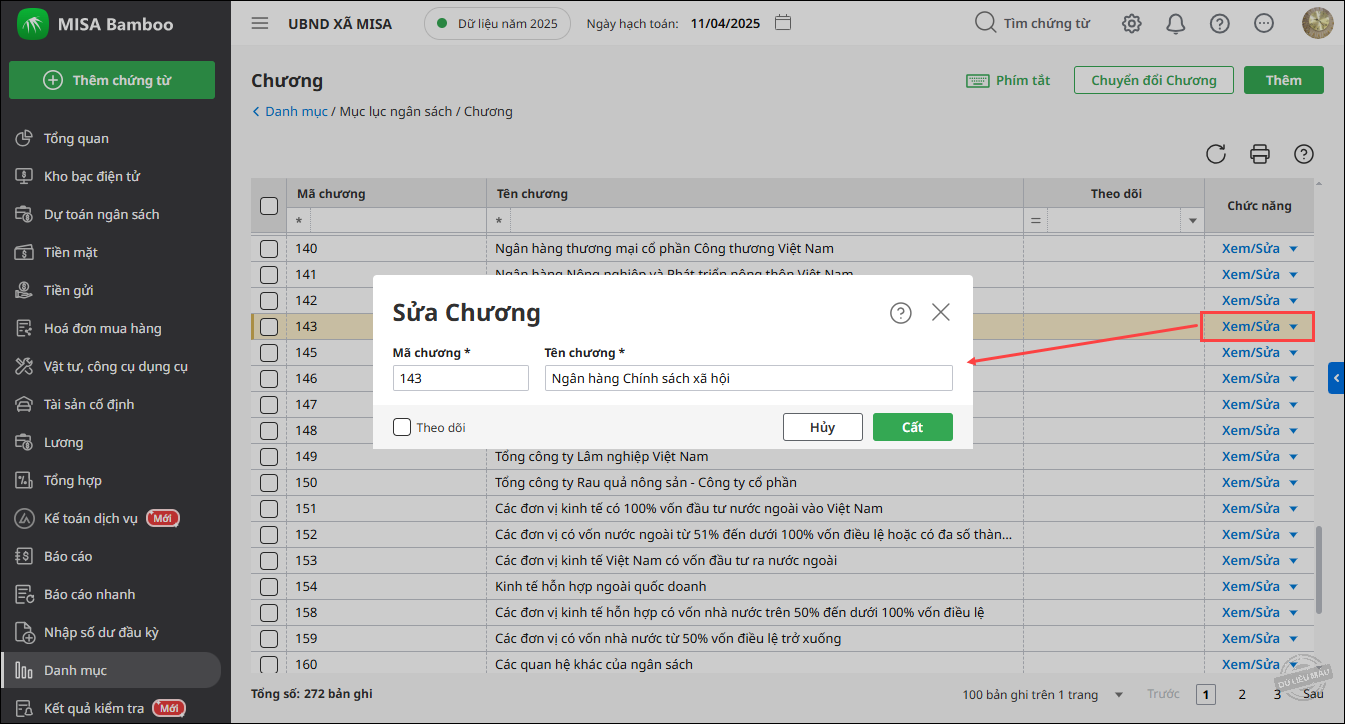The width and height of the screenshot is (1345, 724).
Task: Open the settings gear icon
Action: 1132,23
